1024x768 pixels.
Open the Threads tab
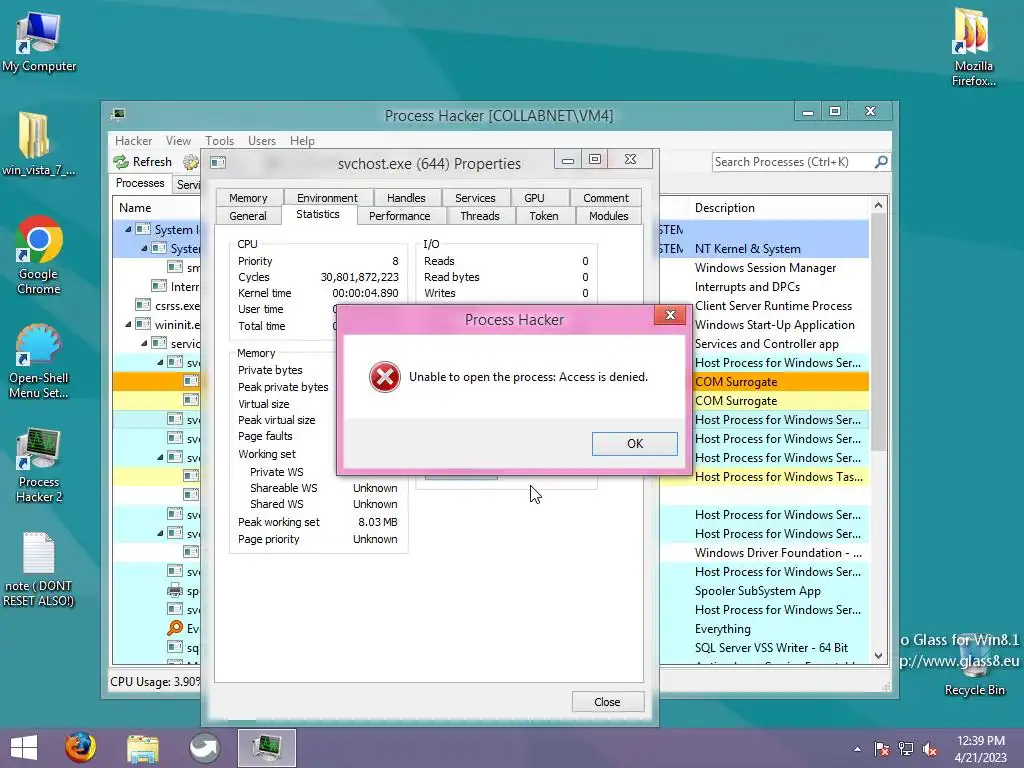pos(480,216)
